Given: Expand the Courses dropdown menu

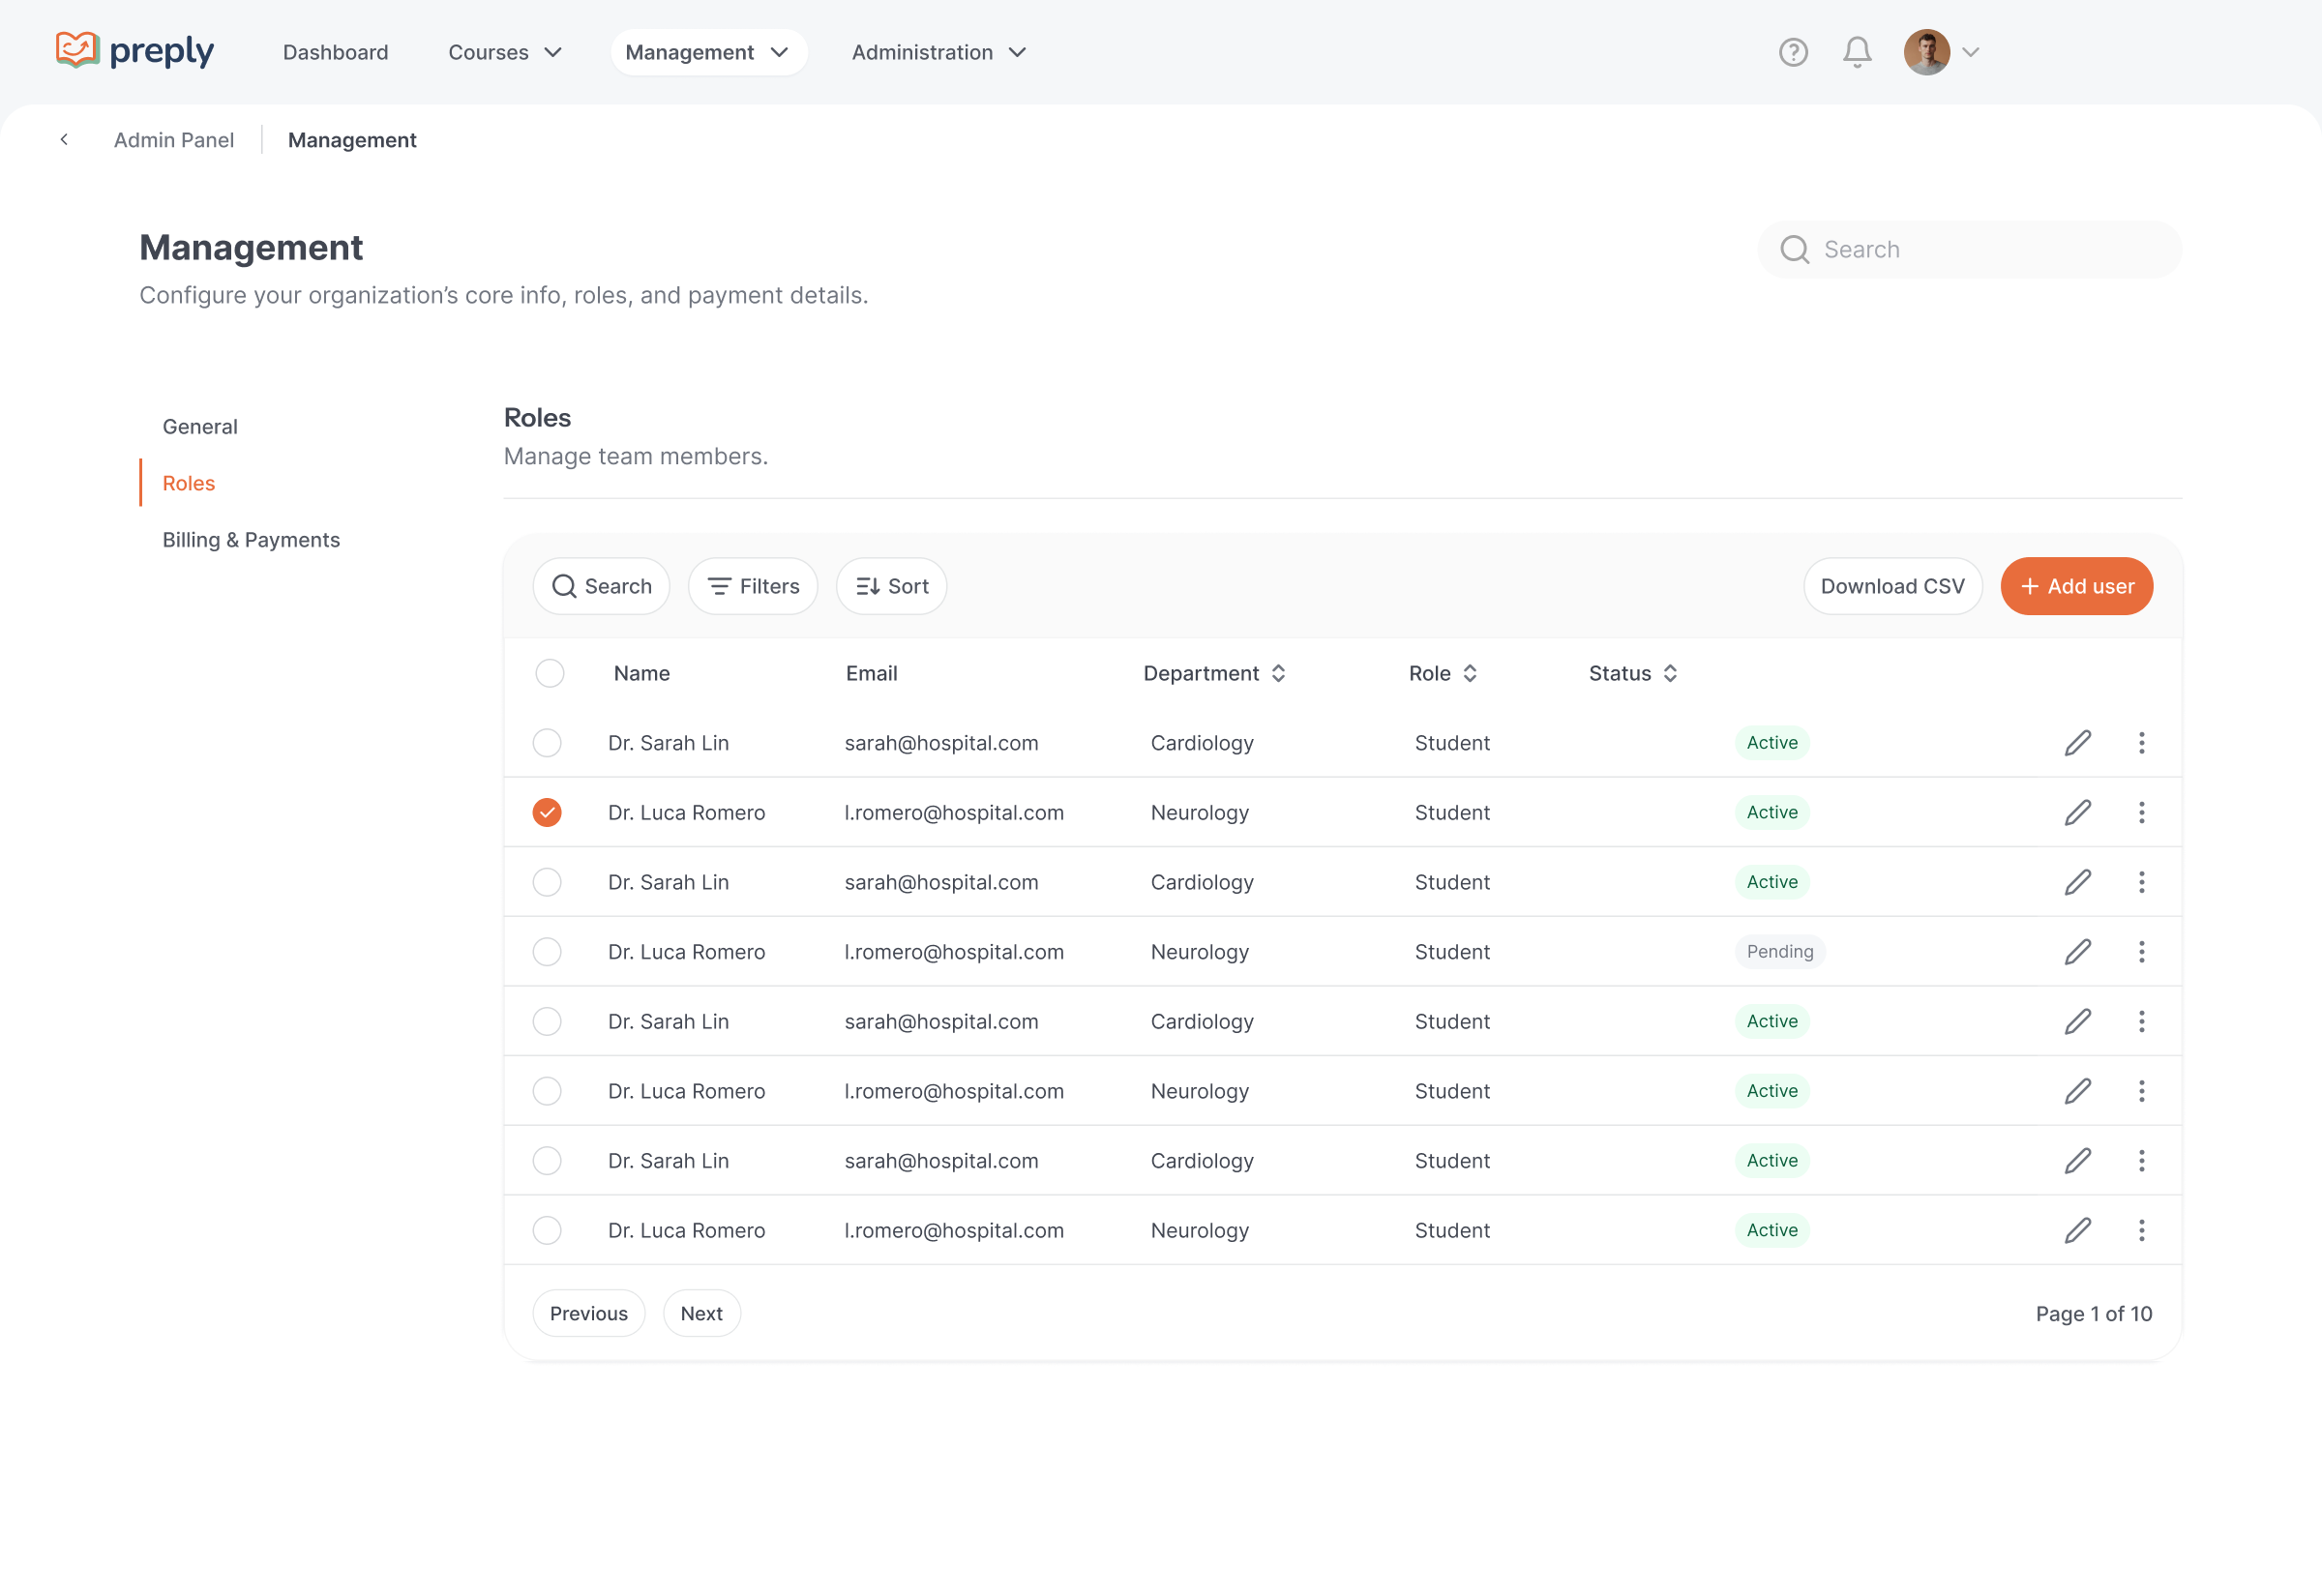Looking at the screenshot, I should 505,52.
